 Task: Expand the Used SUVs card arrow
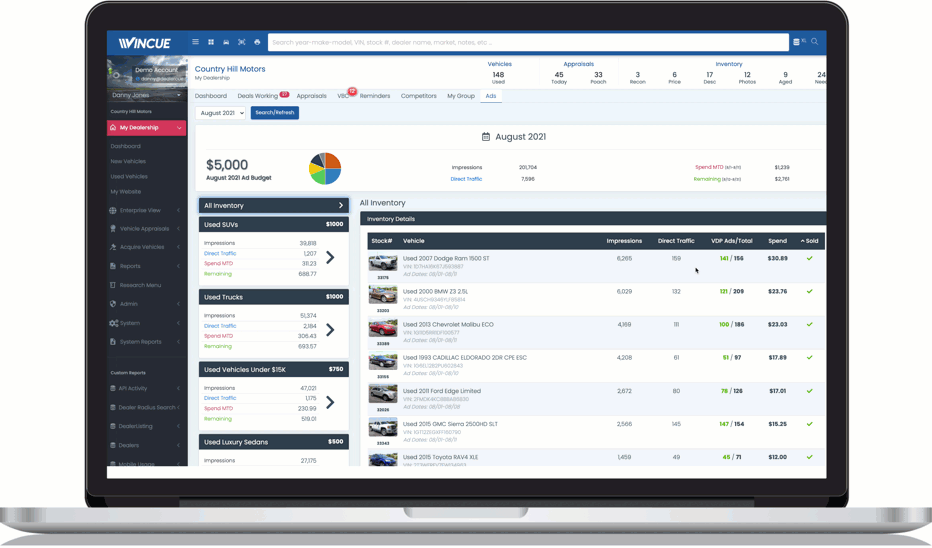330,257
